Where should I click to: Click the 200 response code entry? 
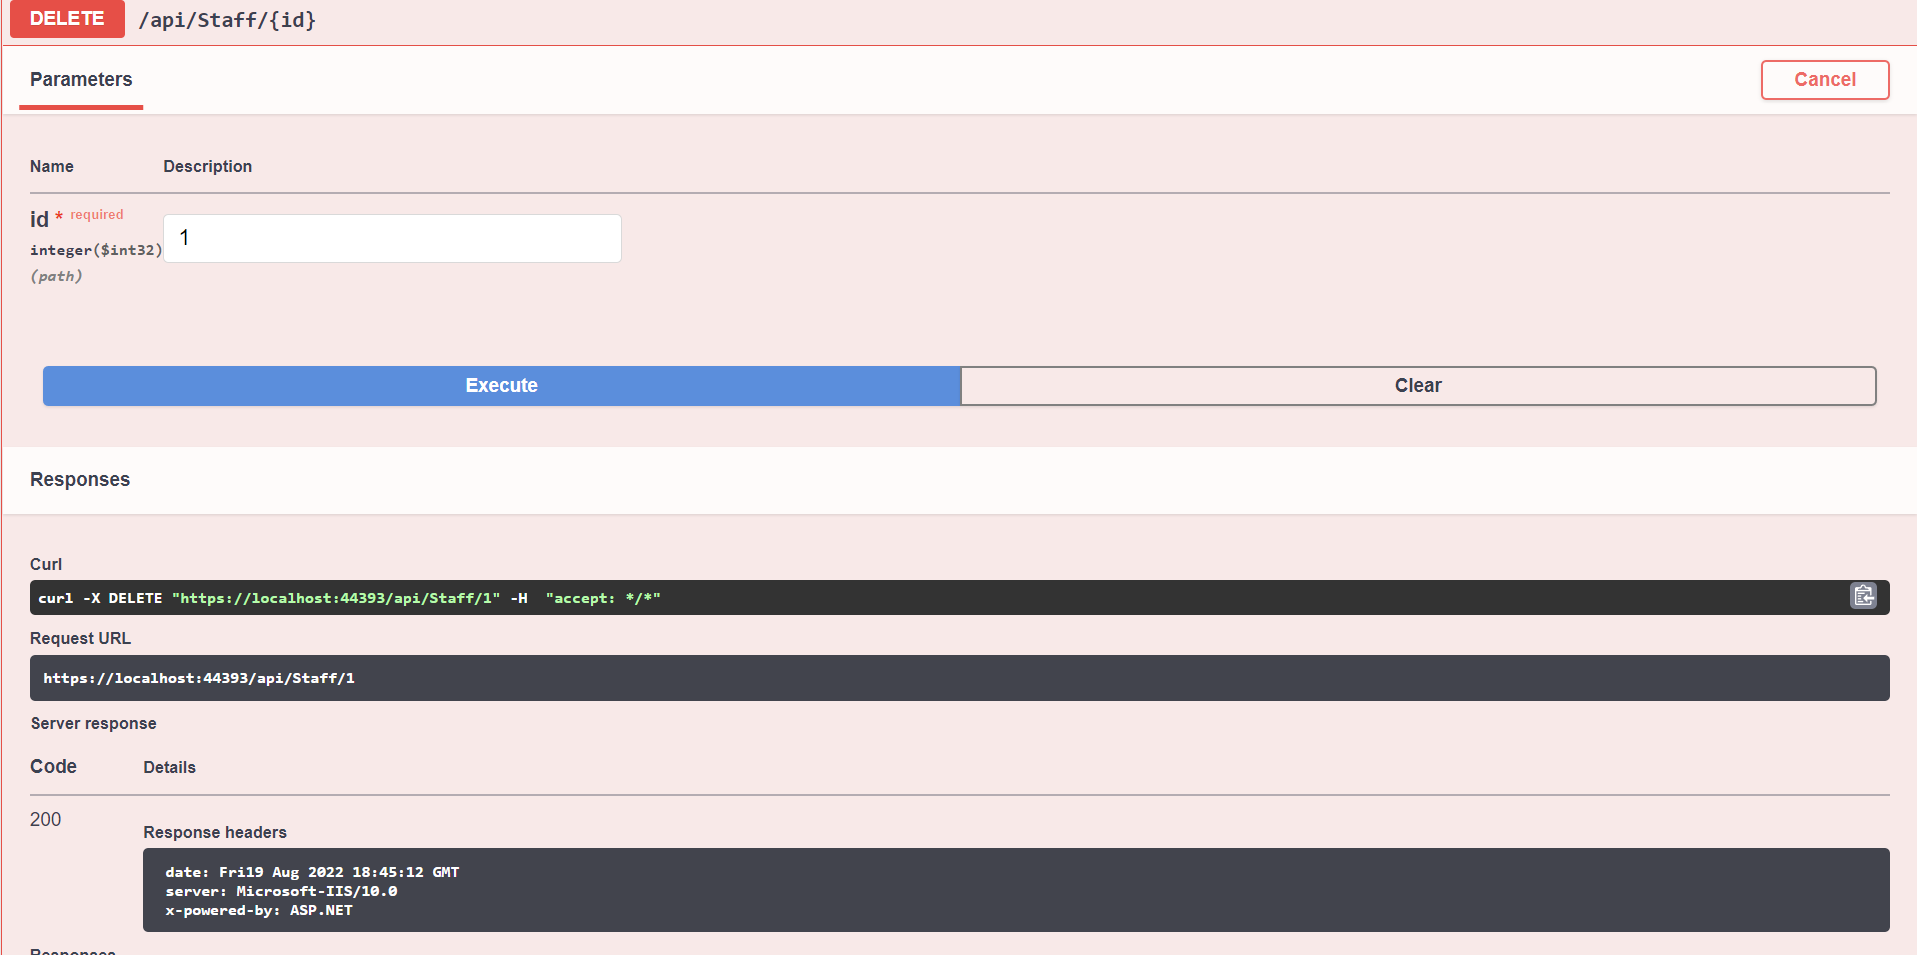point(45,819)
